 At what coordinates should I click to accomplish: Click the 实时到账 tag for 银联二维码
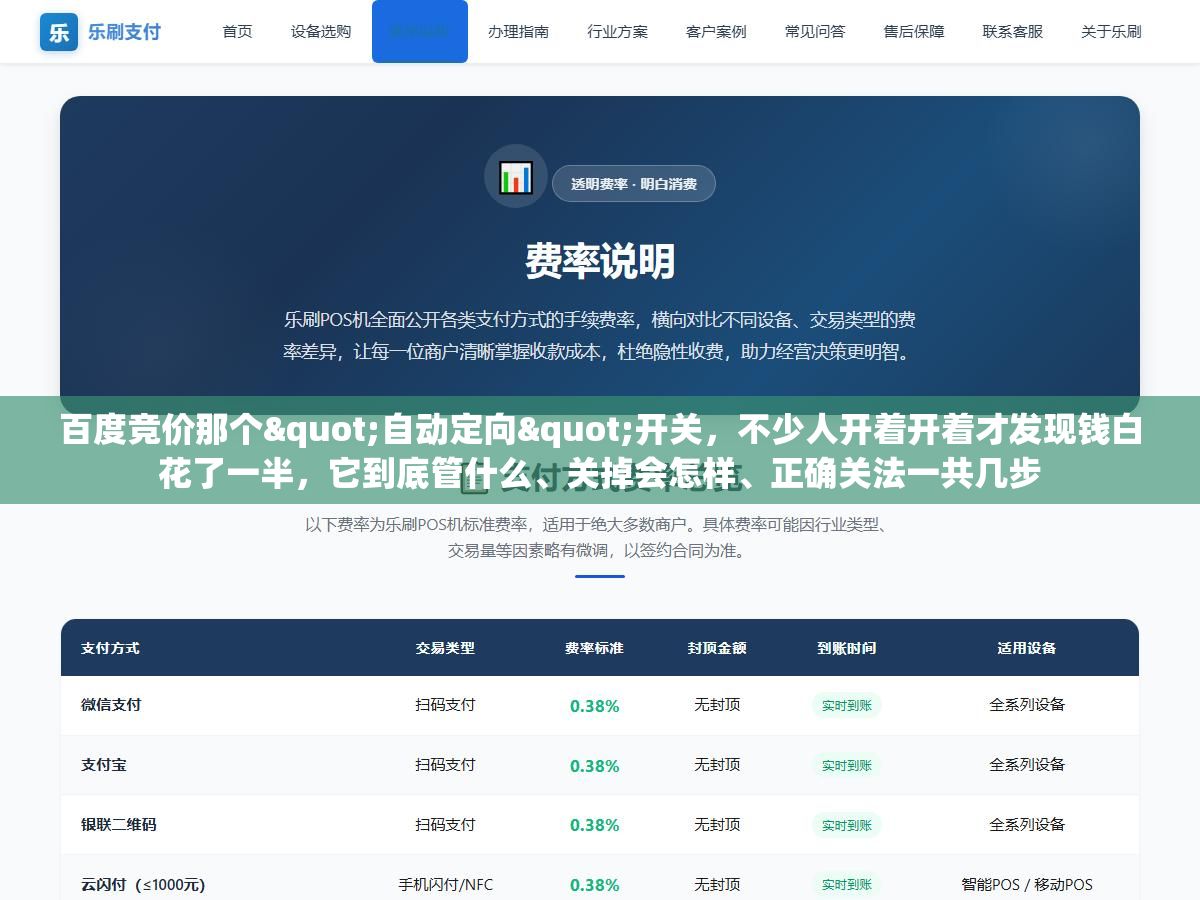point(847,825)
